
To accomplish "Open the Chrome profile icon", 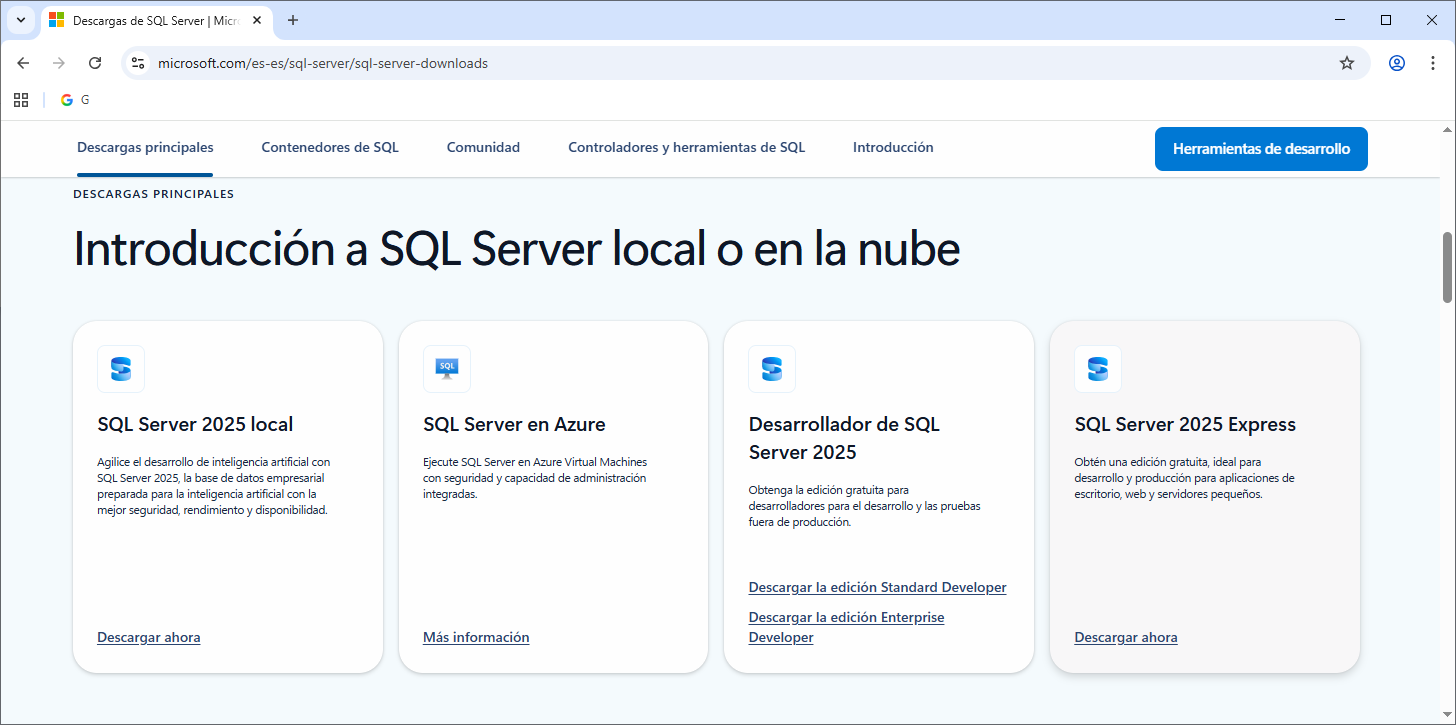I will (x=1397, y=63).
